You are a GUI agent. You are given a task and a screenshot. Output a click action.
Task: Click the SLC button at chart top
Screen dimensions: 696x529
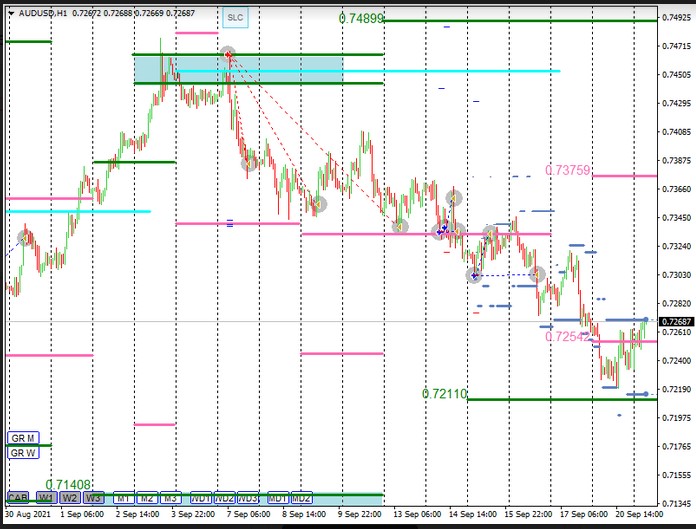pos(234,18)
